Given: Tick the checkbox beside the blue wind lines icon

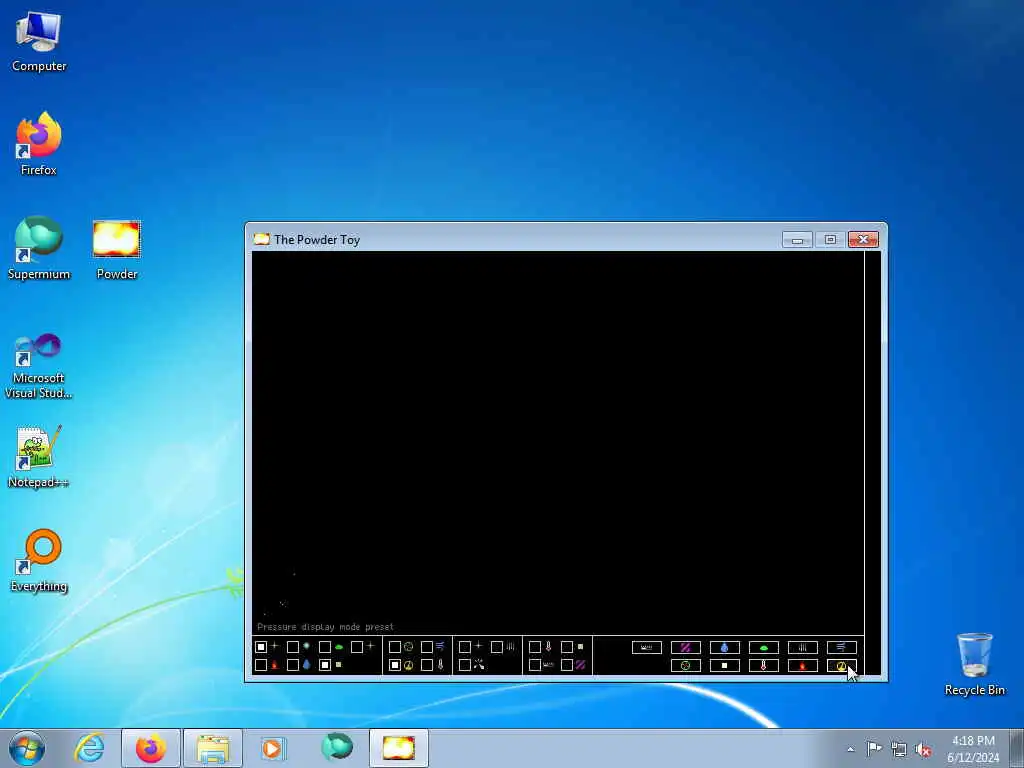Looking at the screenshot, I should click(426, 647).
